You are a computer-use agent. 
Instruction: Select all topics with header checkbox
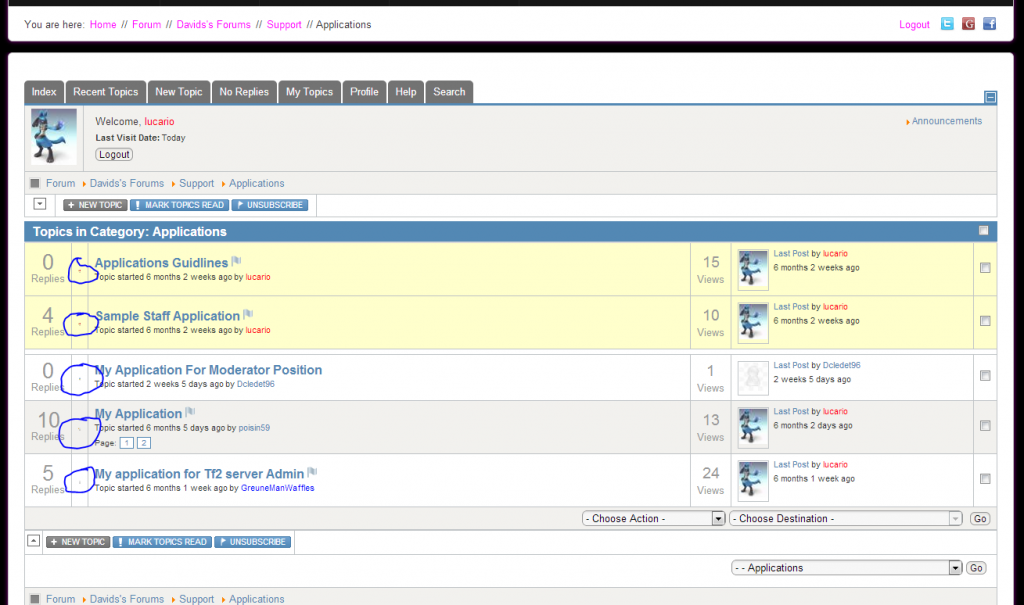point(984,231)
